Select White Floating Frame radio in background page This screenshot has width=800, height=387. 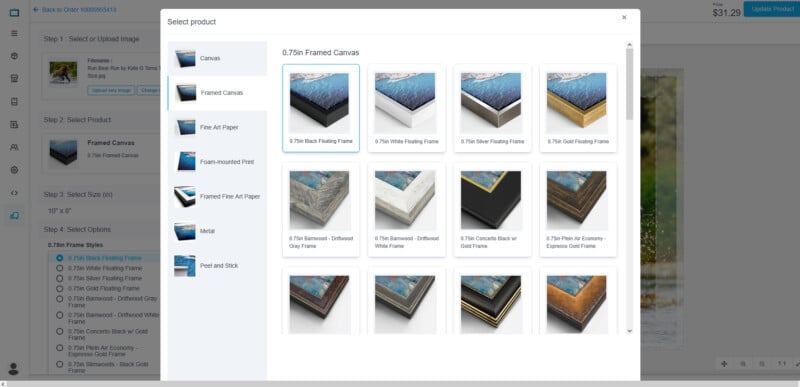click(60, 268)
